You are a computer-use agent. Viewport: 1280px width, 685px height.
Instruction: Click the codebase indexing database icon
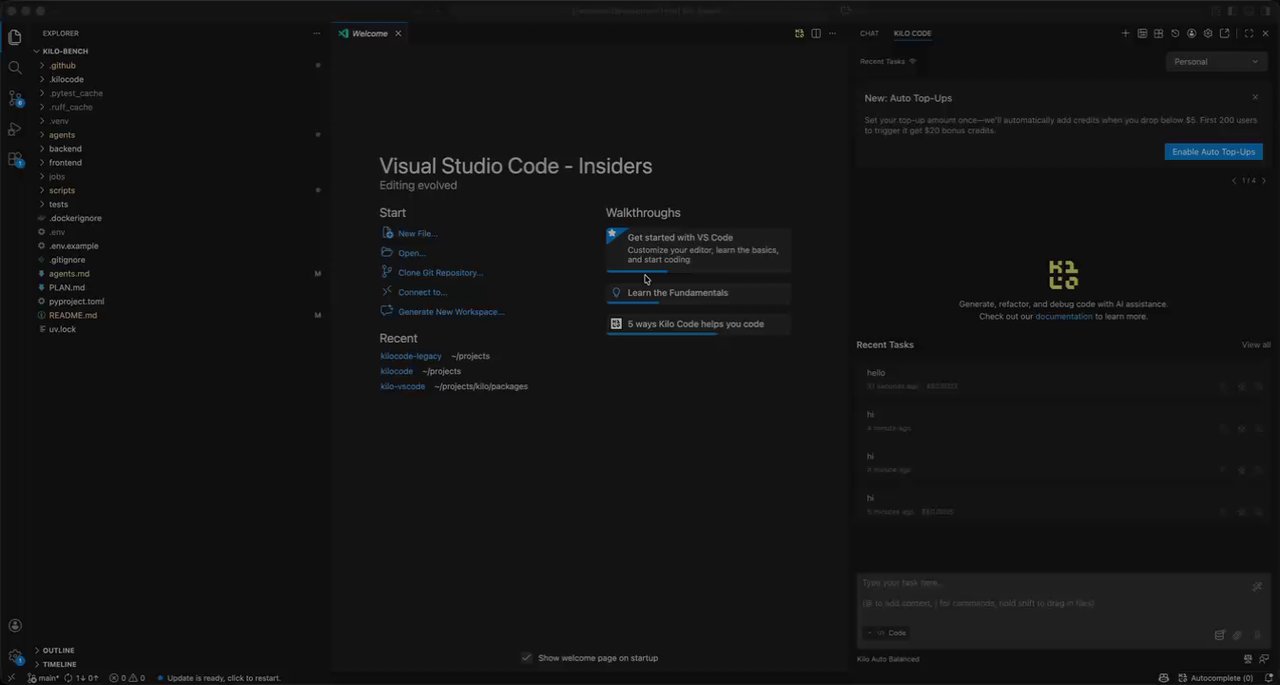pos(1219,634)
